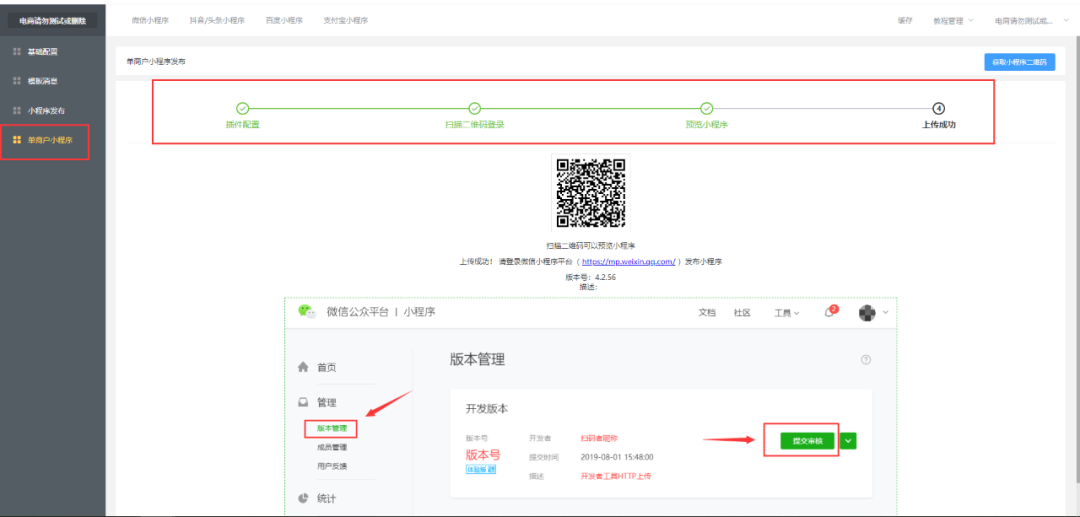Viewport: 1080px width, 517px height.
Task: Click the 体验版 badge under 版本号
Action: click(x=481, y=469)
